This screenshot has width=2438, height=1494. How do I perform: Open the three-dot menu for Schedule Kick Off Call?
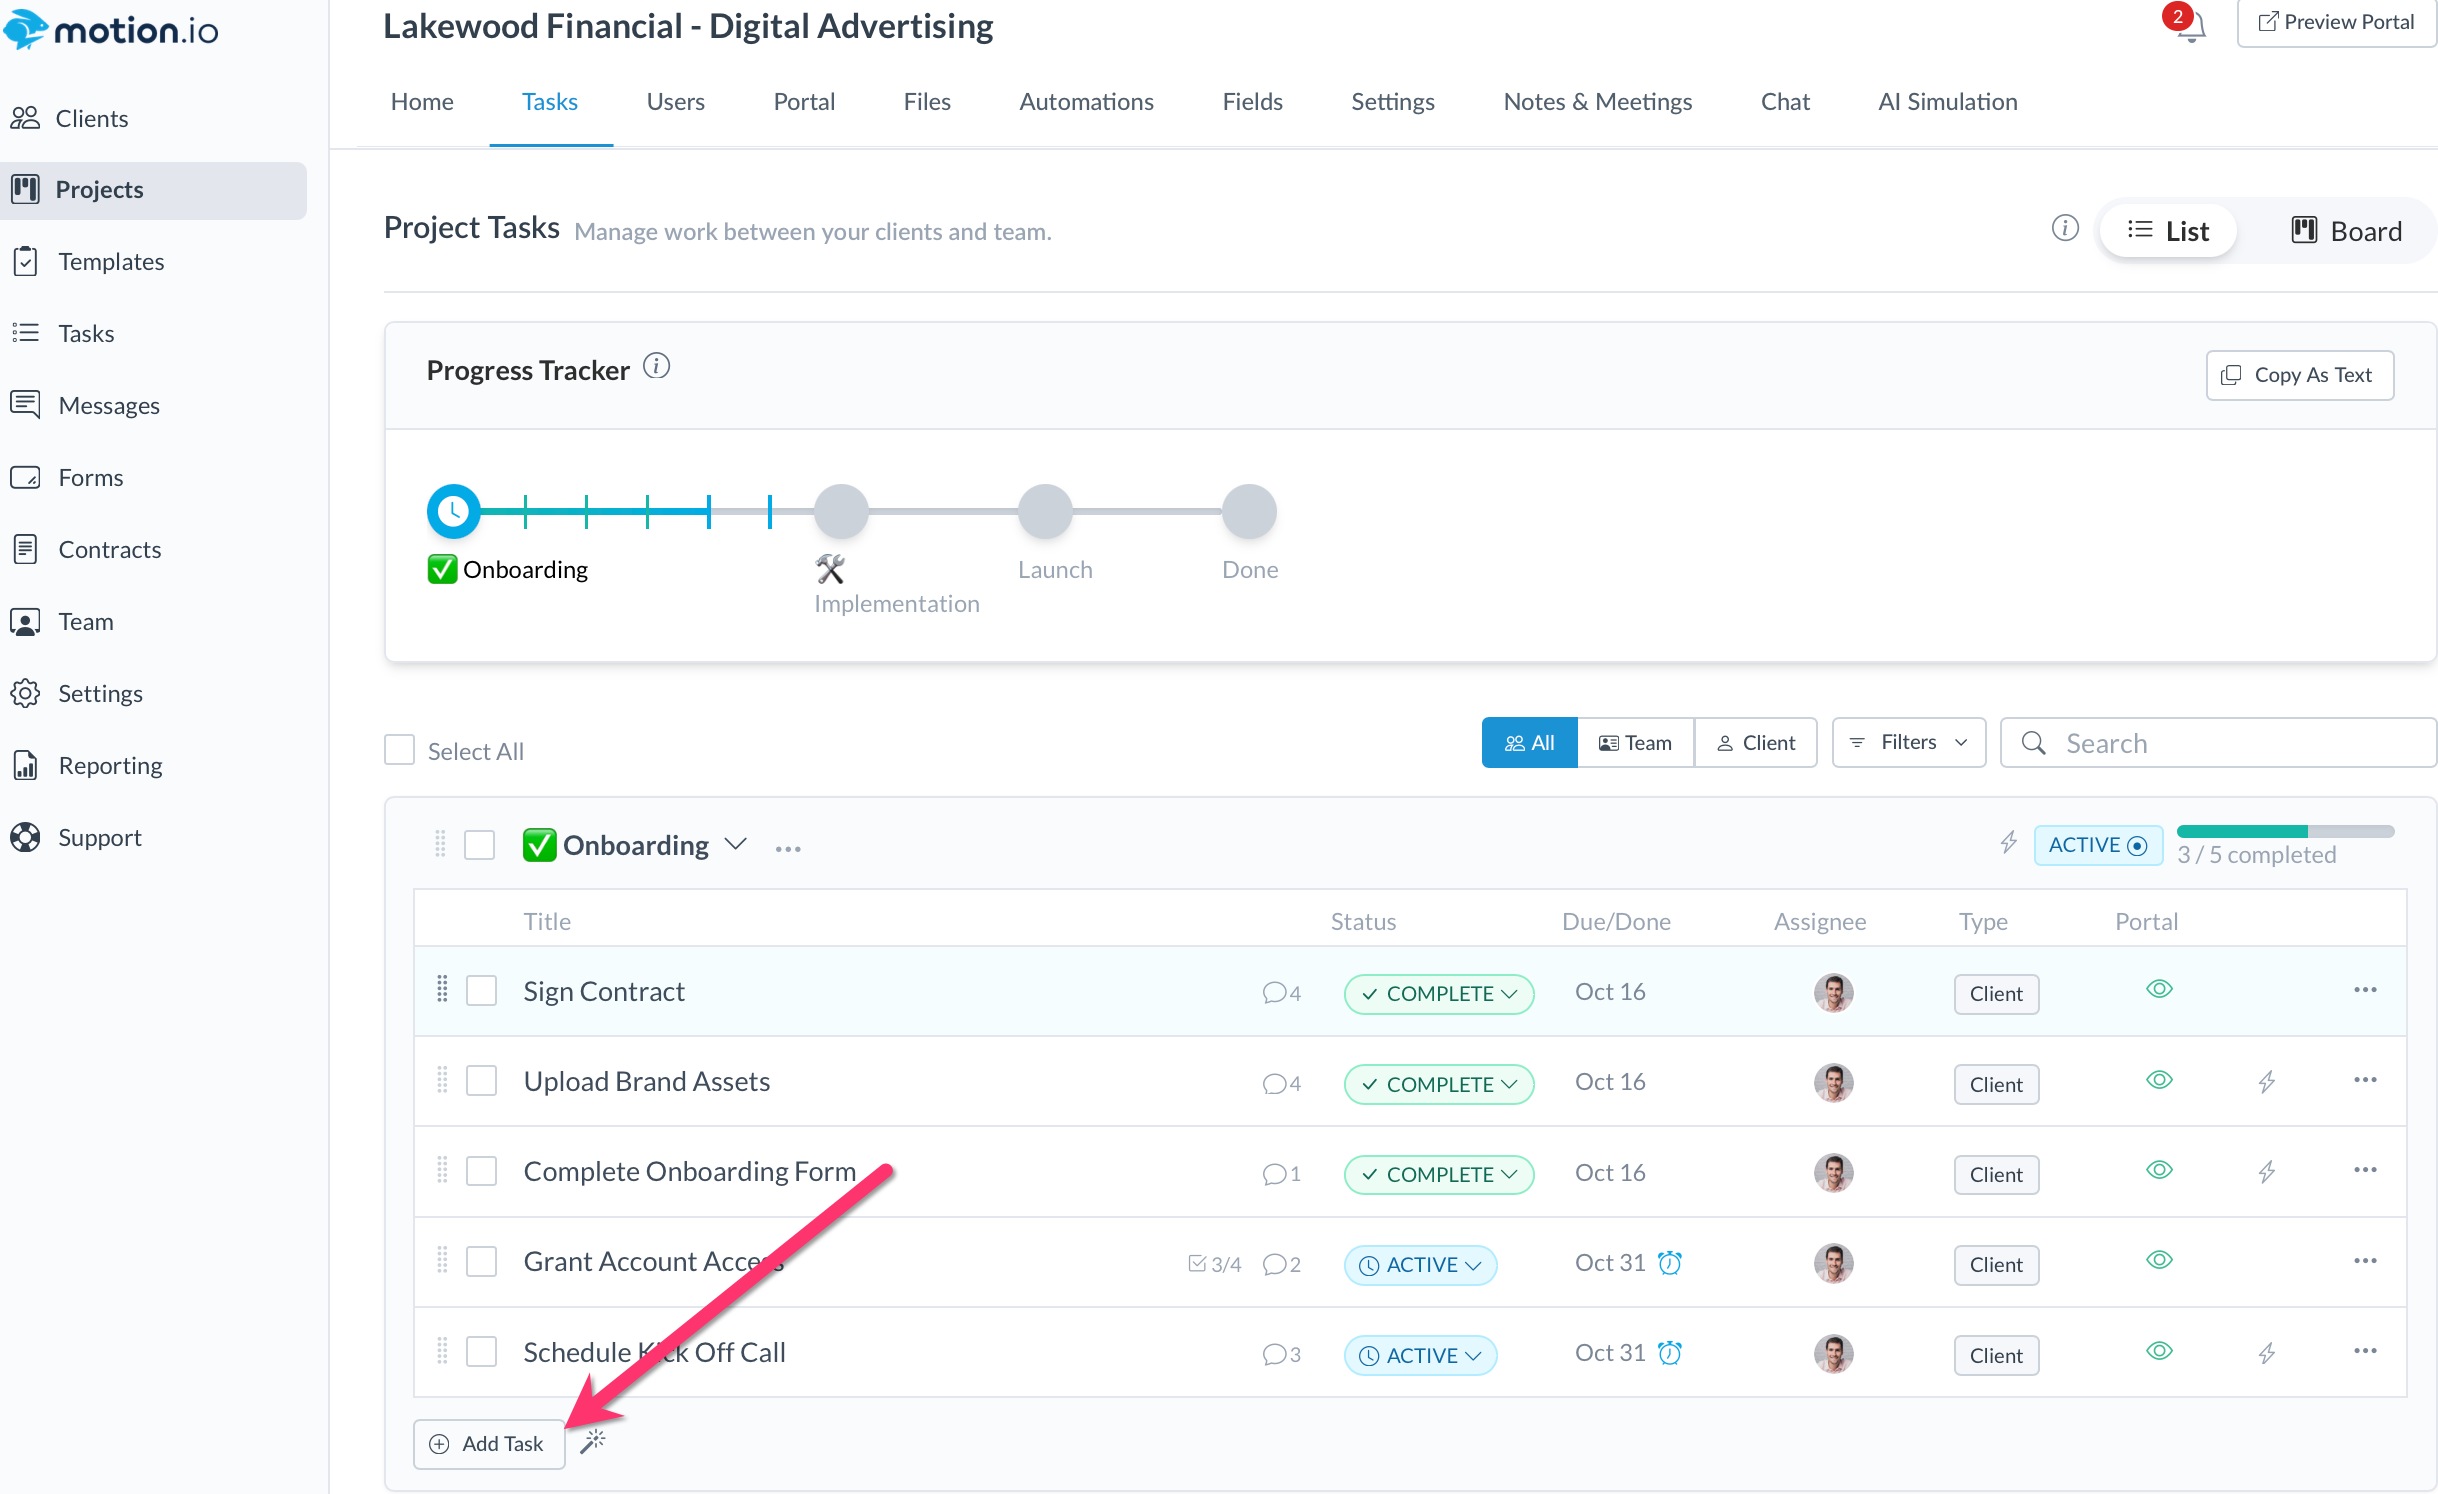[x=2364, y=1351]
